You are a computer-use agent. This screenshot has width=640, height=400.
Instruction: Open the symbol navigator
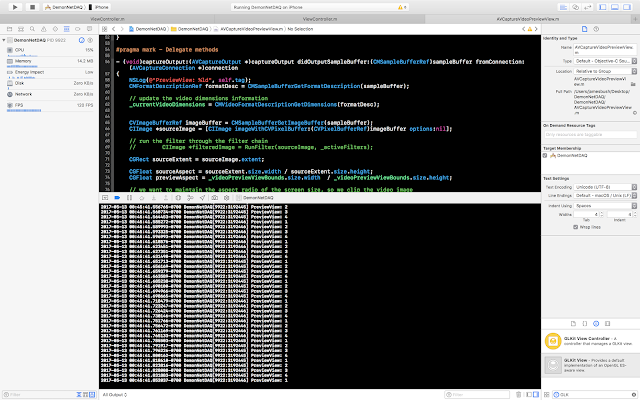click(21, 29)
